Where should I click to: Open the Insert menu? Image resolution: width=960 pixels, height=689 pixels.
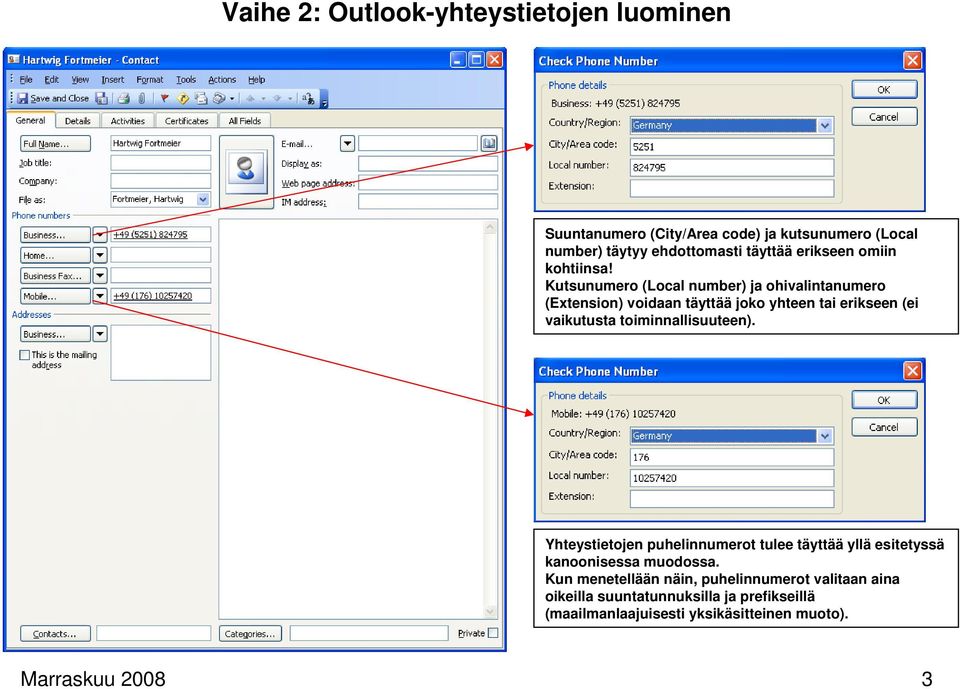(x=113, y=80)
